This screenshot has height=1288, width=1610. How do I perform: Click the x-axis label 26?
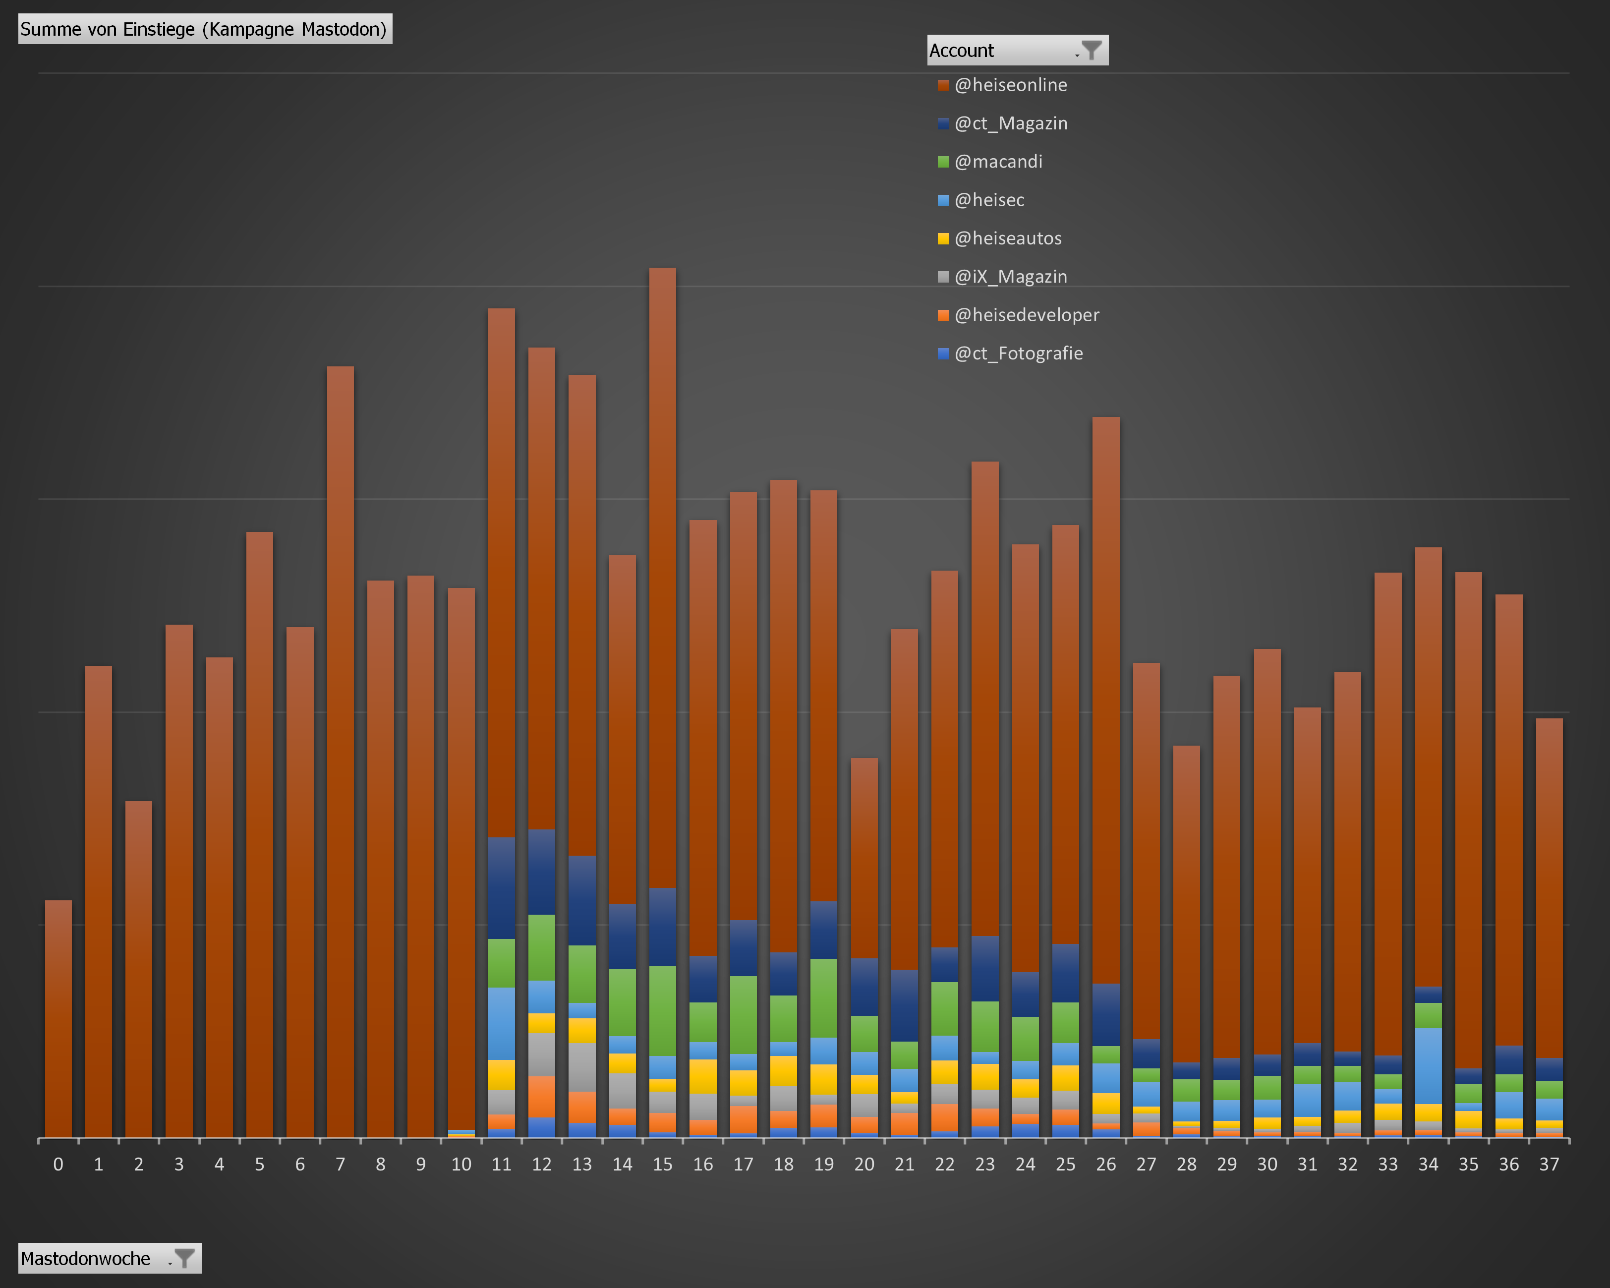tap(1106, 1164)
